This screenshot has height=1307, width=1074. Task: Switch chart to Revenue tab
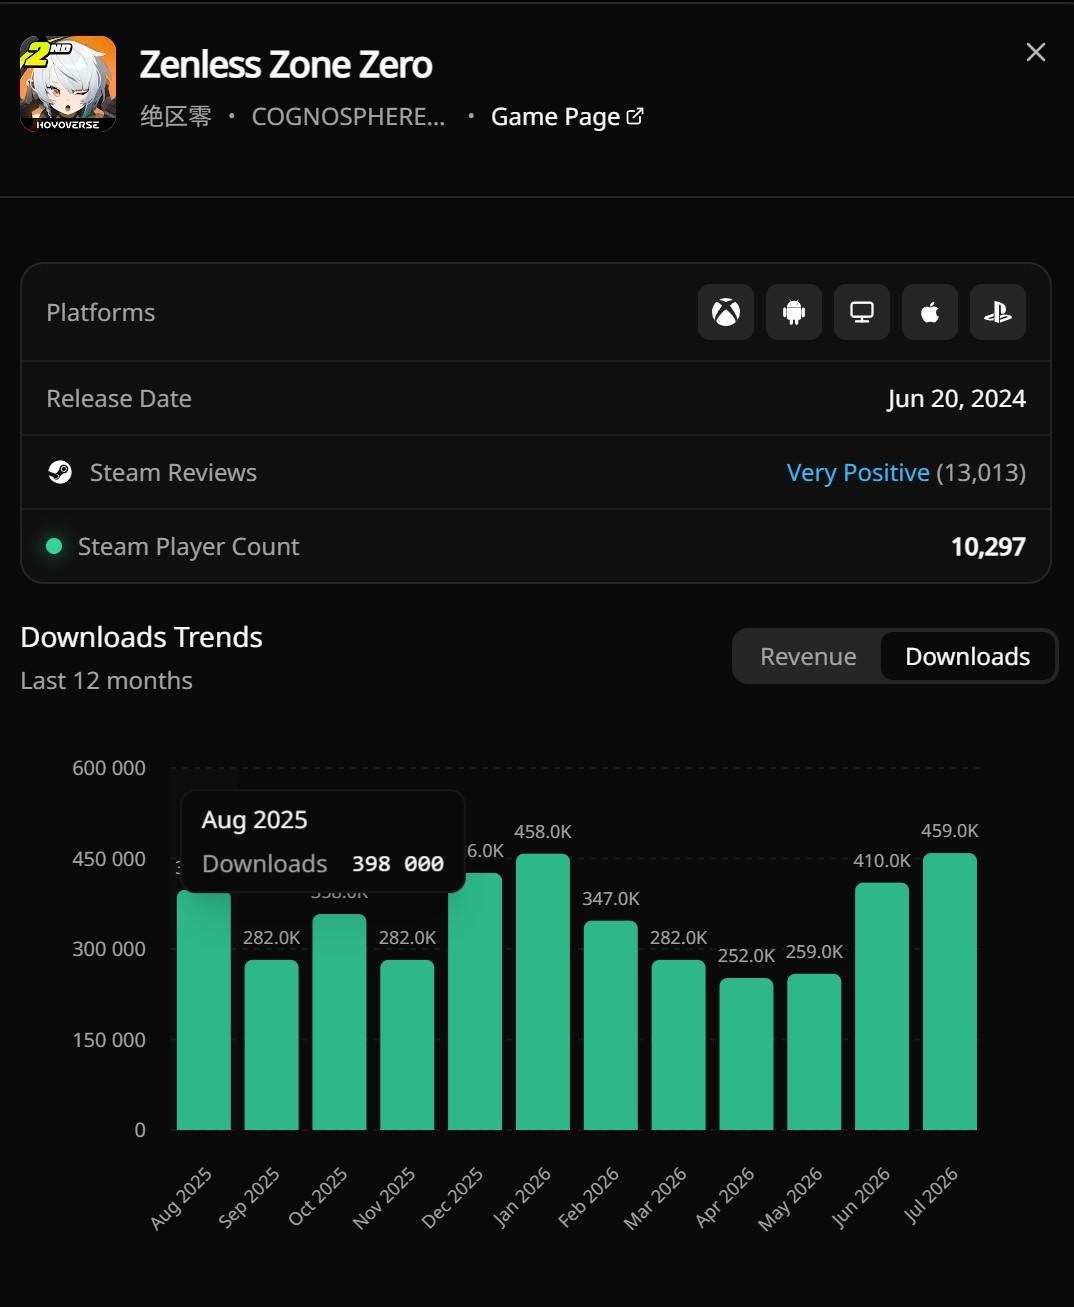click(808, 656)
